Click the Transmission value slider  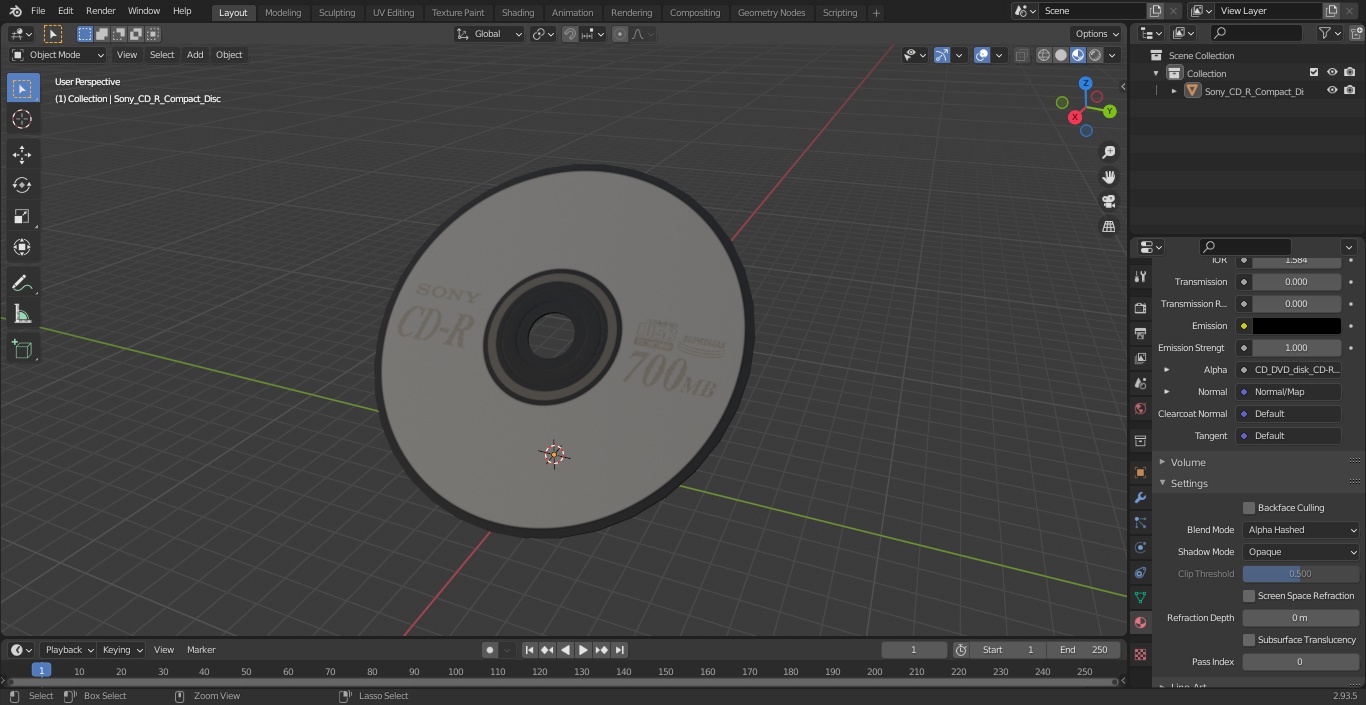(x=1296, y=282)
